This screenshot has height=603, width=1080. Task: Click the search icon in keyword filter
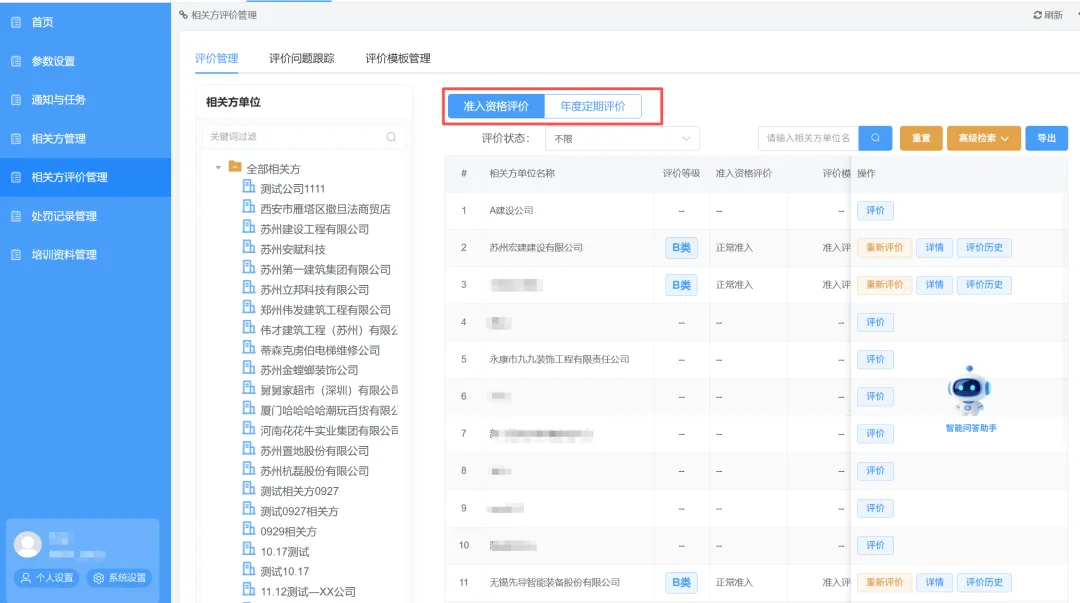[391, 136]
